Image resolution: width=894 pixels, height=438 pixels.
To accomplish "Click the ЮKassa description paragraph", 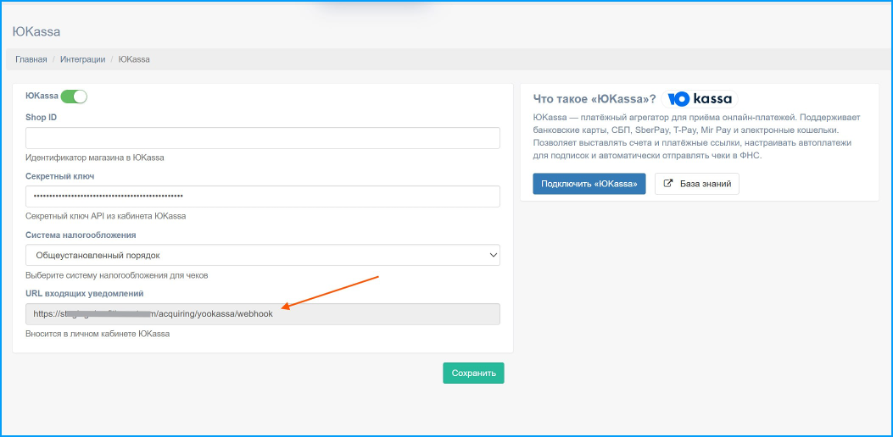I will 697,136.
